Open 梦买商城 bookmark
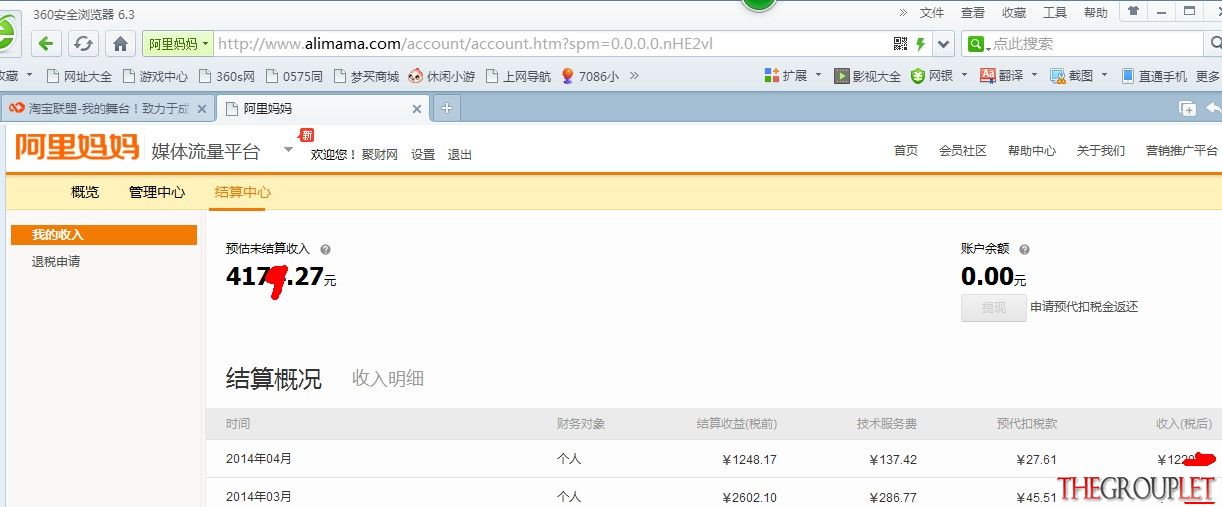This screenshot has width=1222, height=507. [x=366, y=76]
